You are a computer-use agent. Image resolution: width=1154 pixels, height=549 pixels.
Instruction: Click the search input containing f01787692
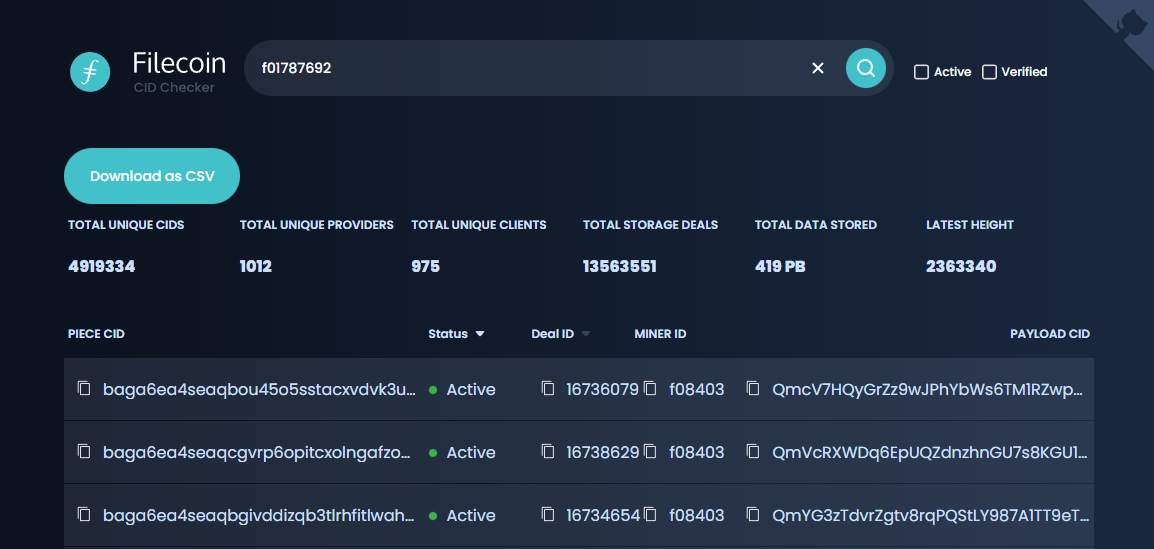pos(520,68)
